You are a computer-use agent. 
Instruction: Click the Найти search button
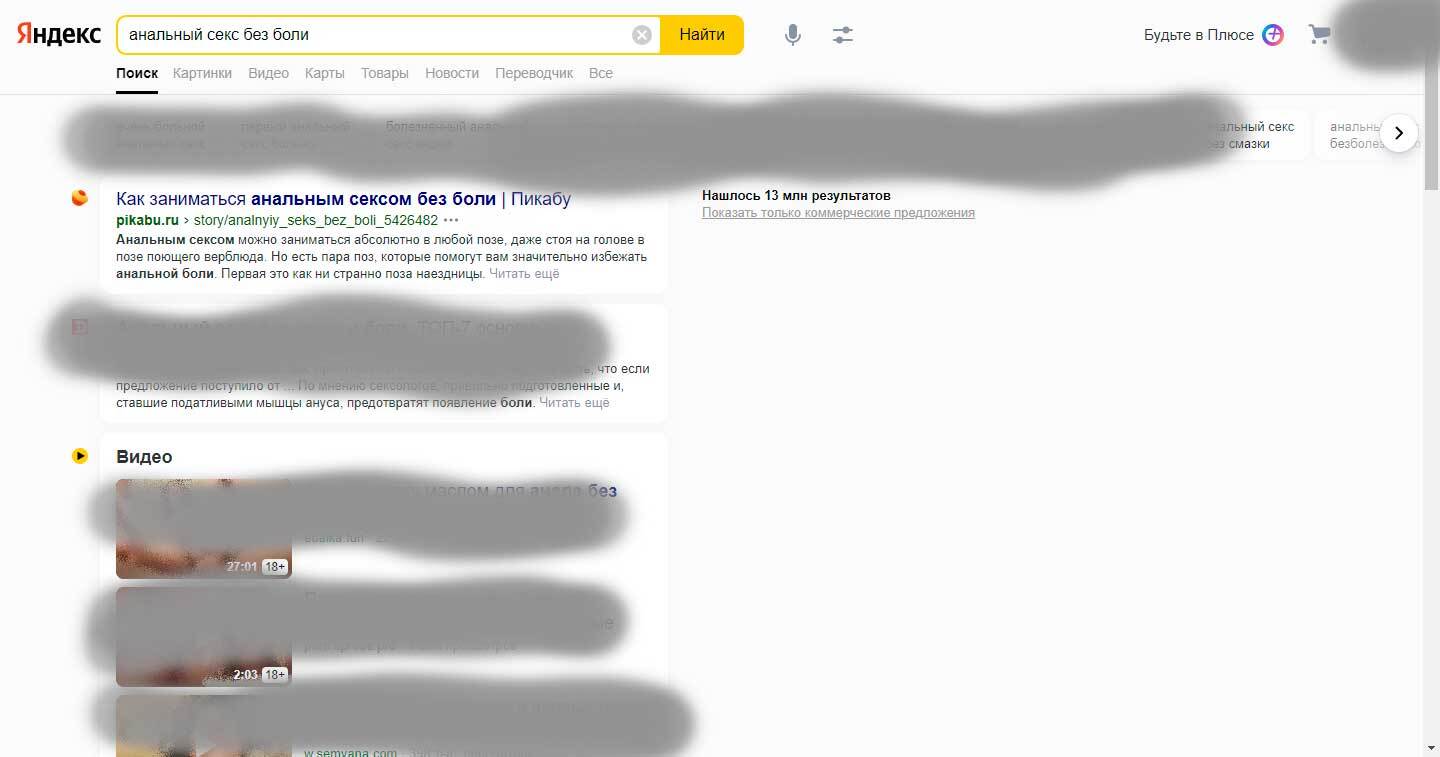click(702, 35)
